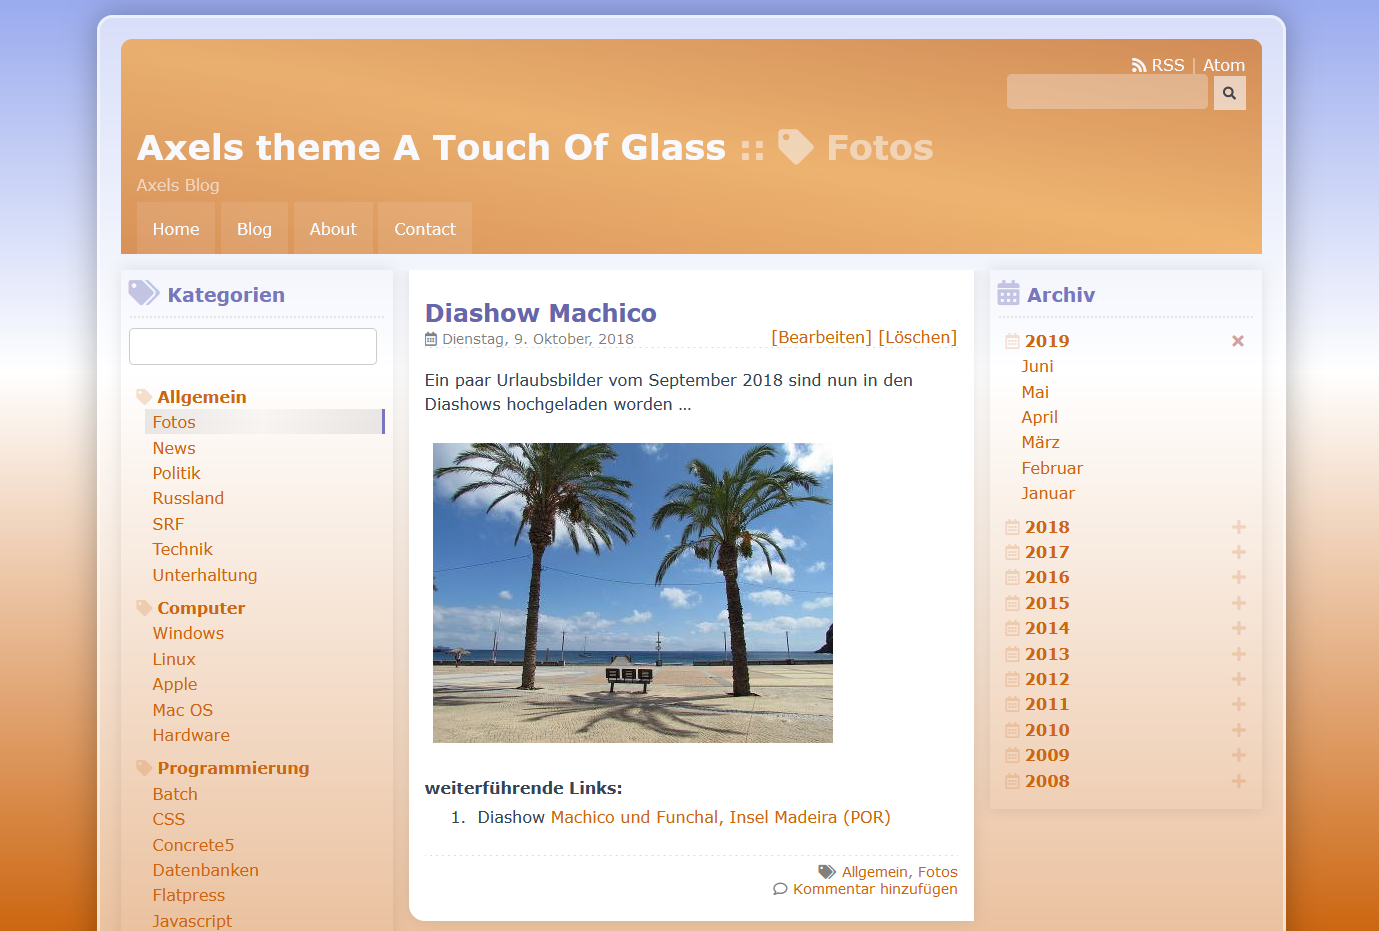1379x931 pixels.
Task: Expand the 2015 archive year
Action: click(x=1238, y=603)
